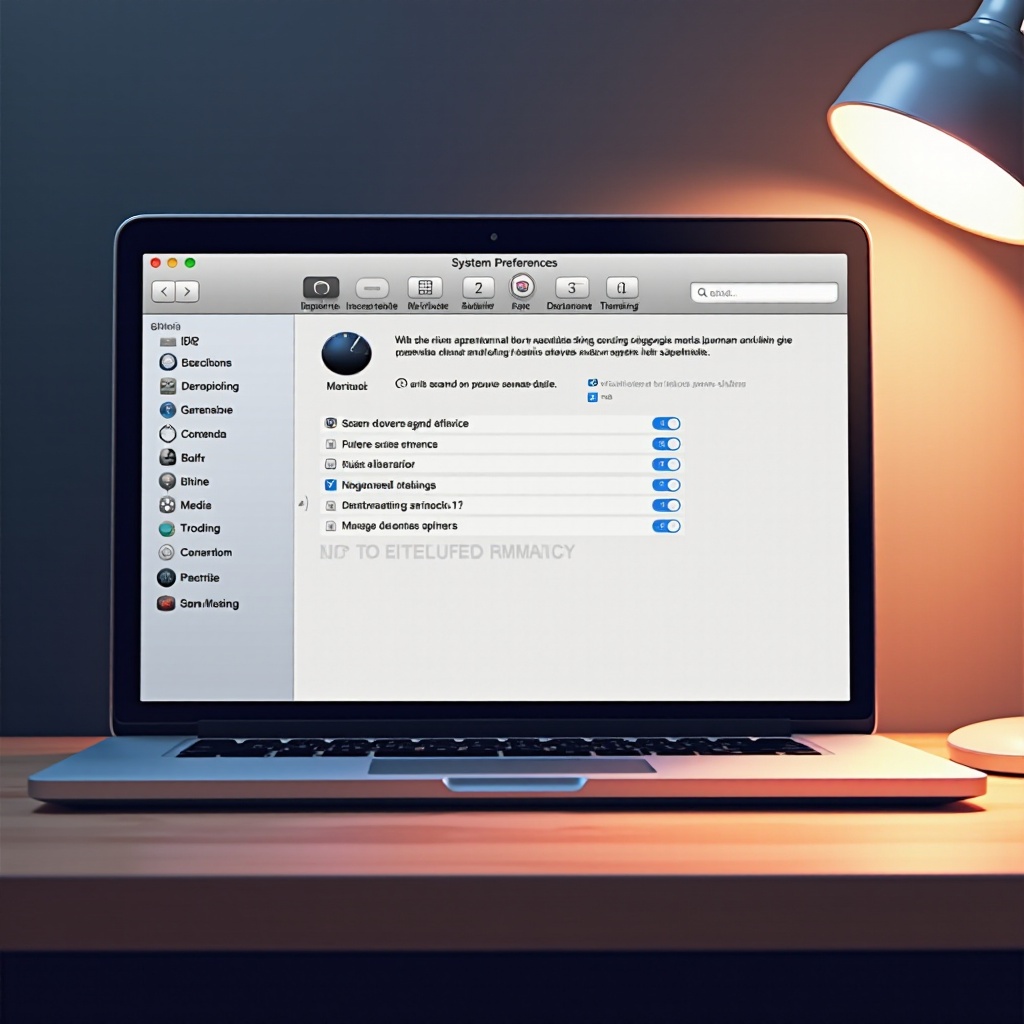Image resolution: width=1024 pixels, height=1024 pixels.
Task: Select Troding in the sidebar
Action: (x=190, y=528)
